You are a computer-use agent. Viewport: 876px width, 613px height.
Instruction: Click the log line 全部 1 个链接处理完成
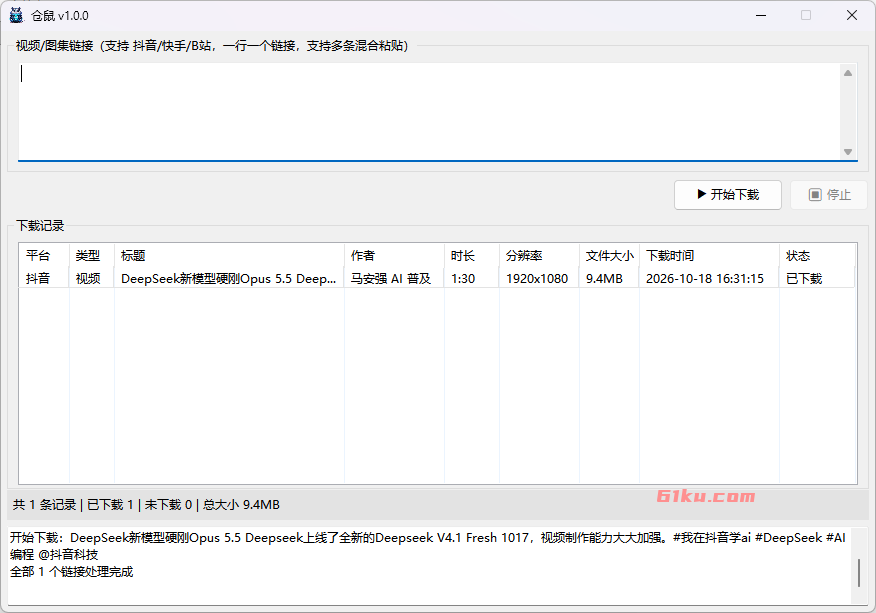72,572
